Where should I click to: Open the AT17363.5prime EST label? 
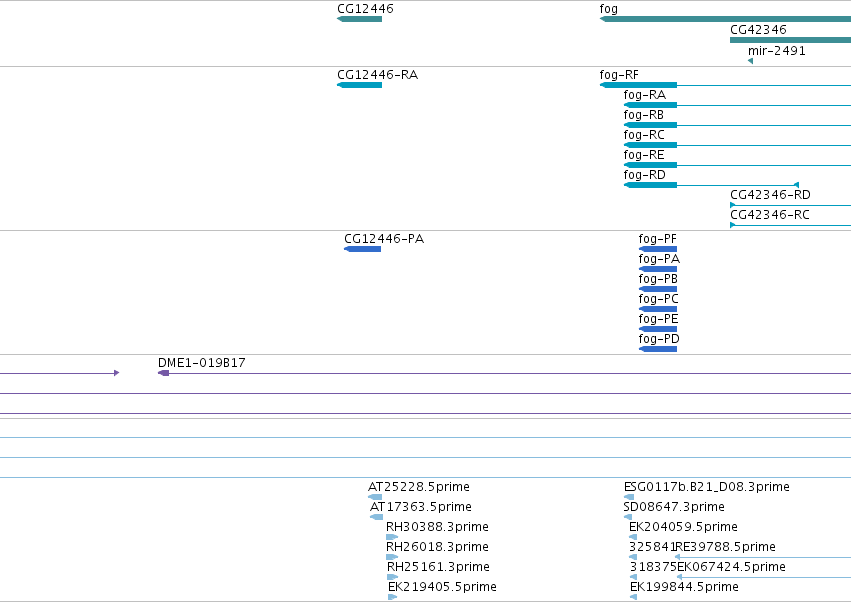tap(421, 507)
